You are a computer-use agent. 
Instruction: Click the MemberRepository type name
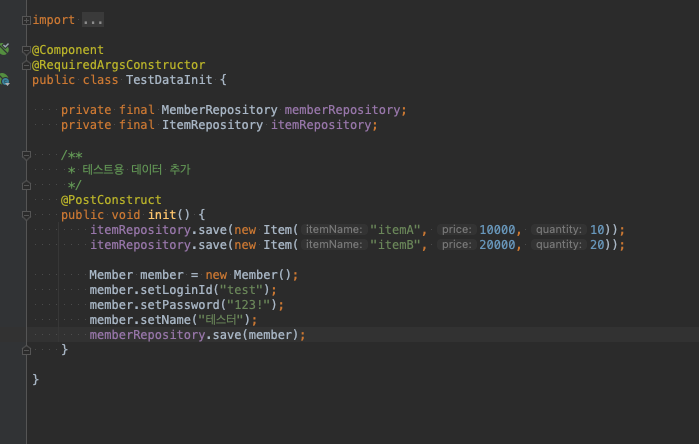219,110
